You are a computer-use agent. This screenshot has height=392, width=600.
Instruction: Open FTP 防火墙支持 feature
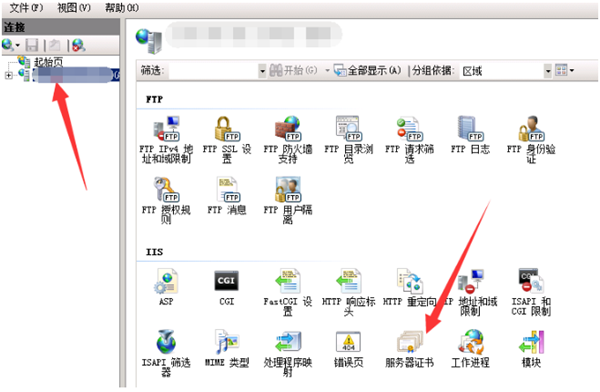tap(288, 140)
